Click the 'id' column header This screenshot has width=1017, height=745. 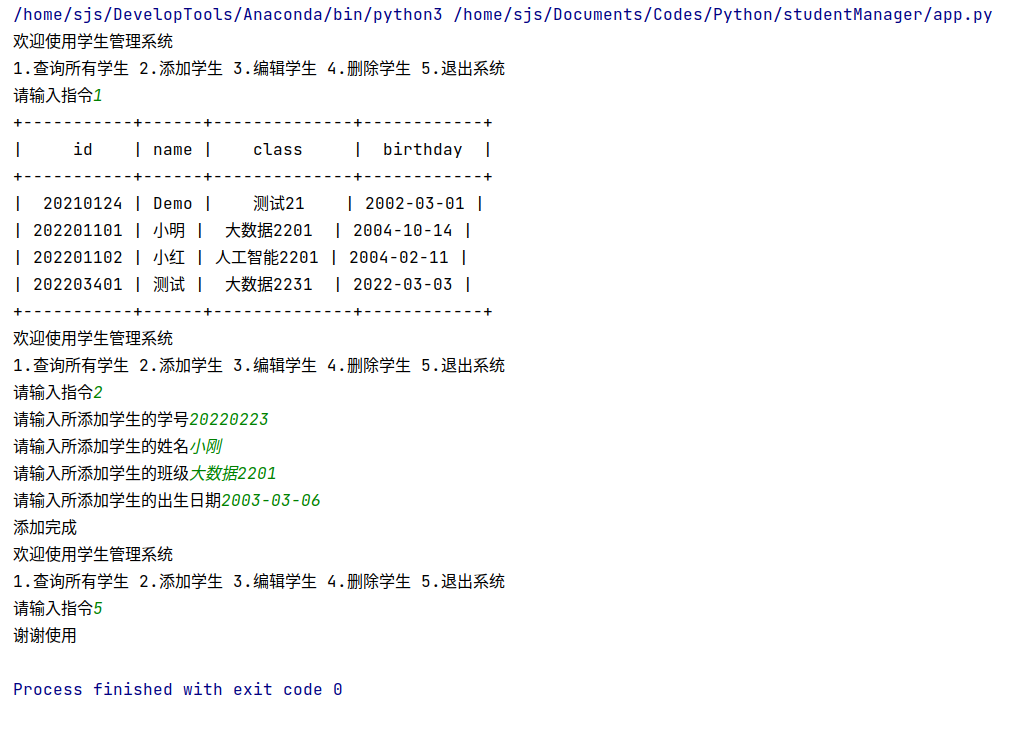click(82, 150)
